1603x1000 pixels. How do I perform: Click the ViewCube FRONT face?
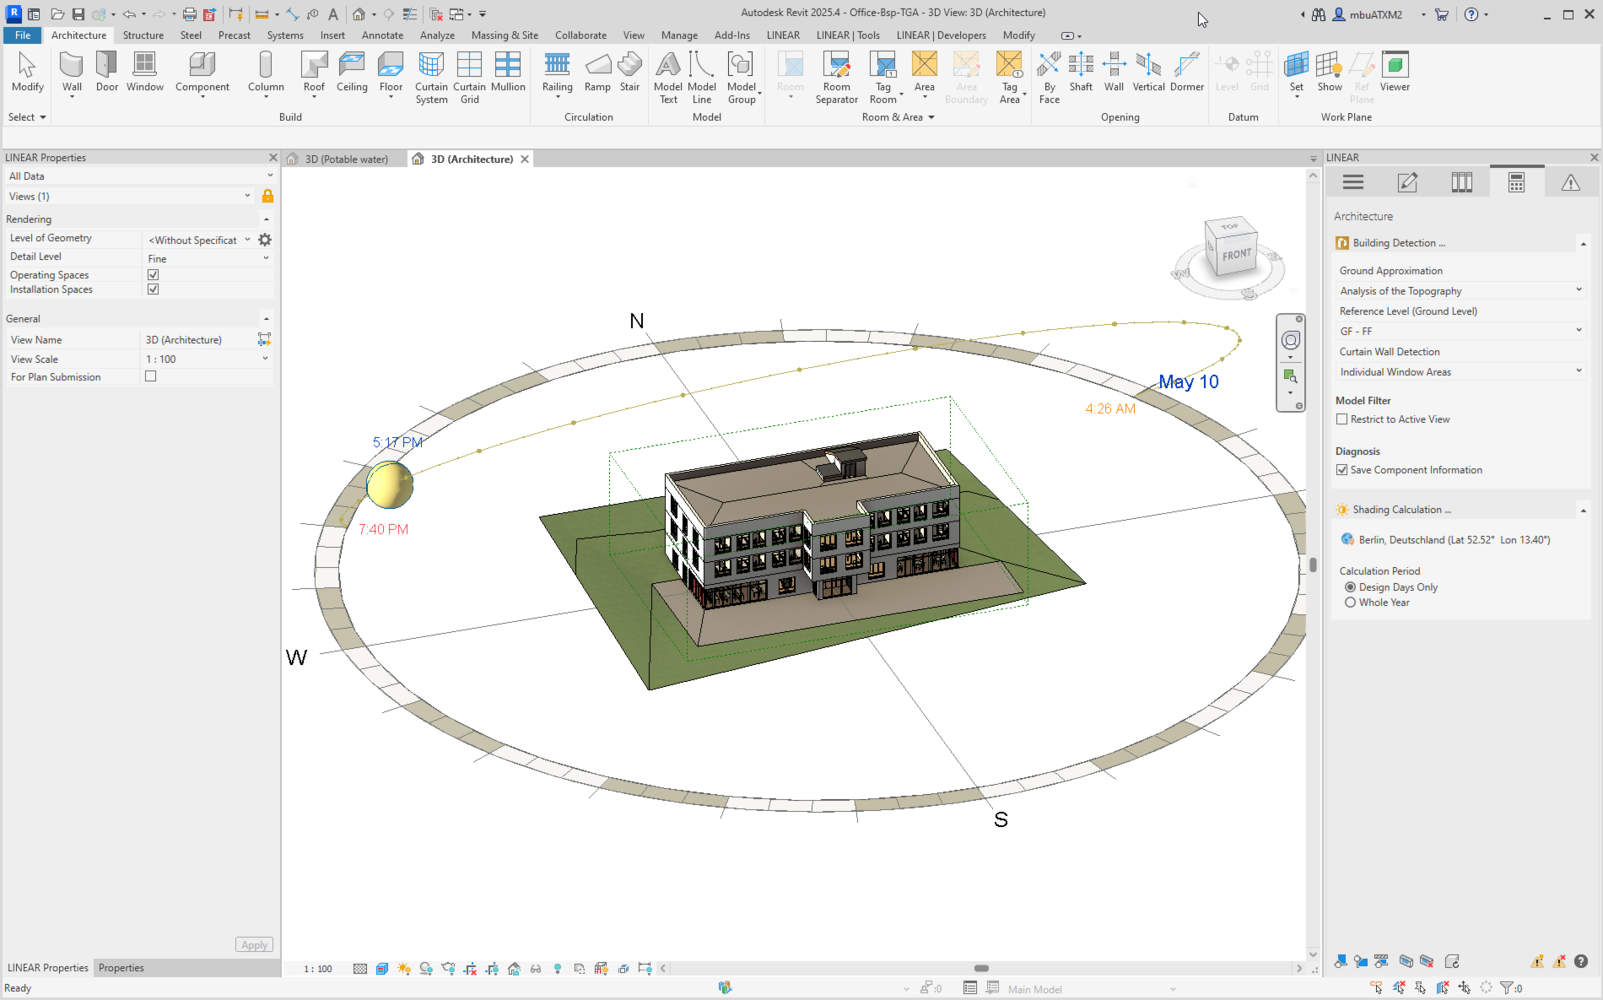(x=1236, y=254)
